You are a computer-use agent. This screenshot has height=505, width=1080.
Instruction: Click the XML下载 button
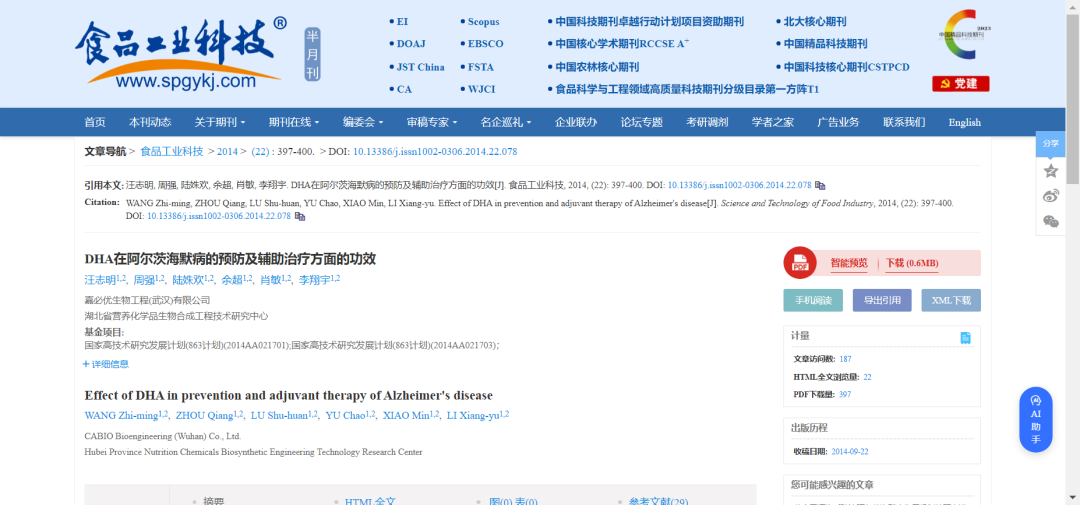click(x=951, y=300)
